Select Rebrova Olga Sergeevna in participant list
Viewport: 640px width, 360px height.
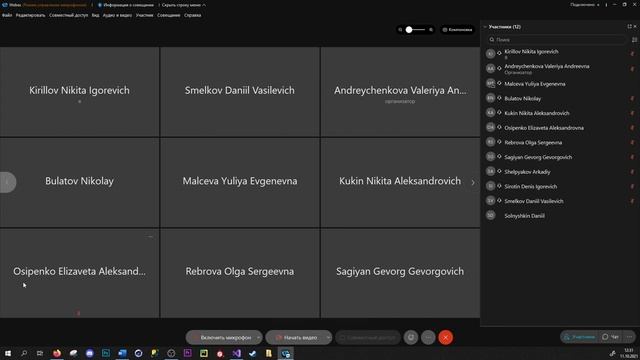click(x=560, y=142)
